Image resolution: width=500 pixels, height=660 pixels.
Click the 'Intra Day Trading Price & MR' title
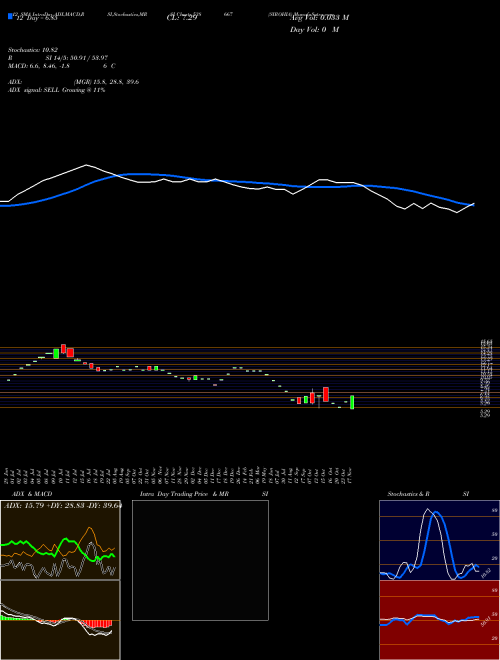coord(185,494)
